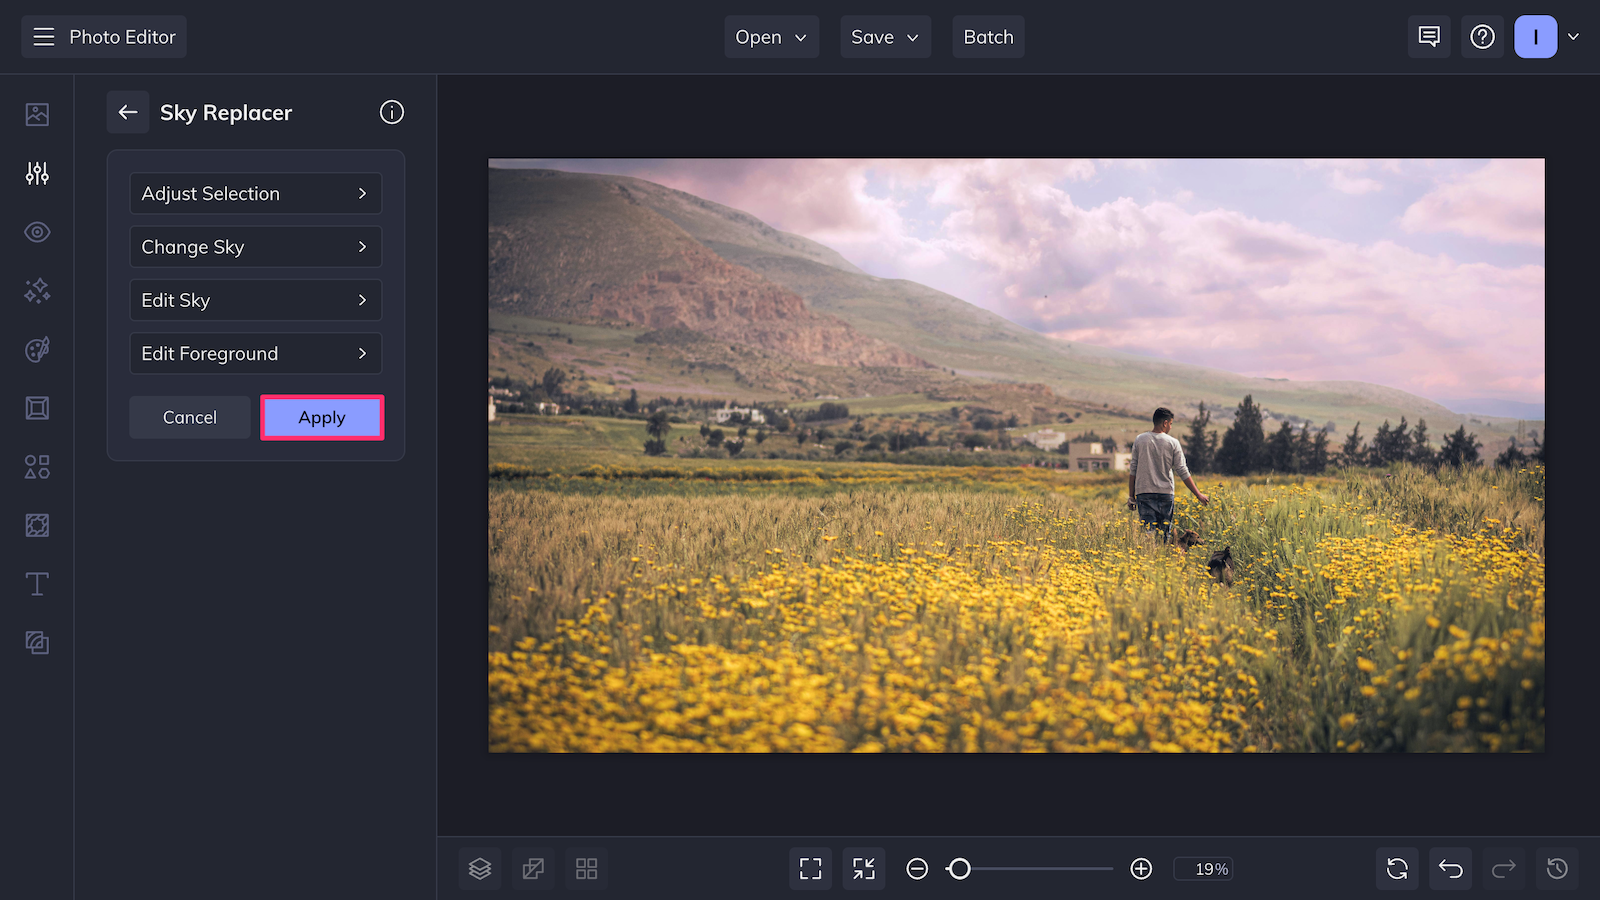Expand the Edit Foreground options

tap(255, 353)
